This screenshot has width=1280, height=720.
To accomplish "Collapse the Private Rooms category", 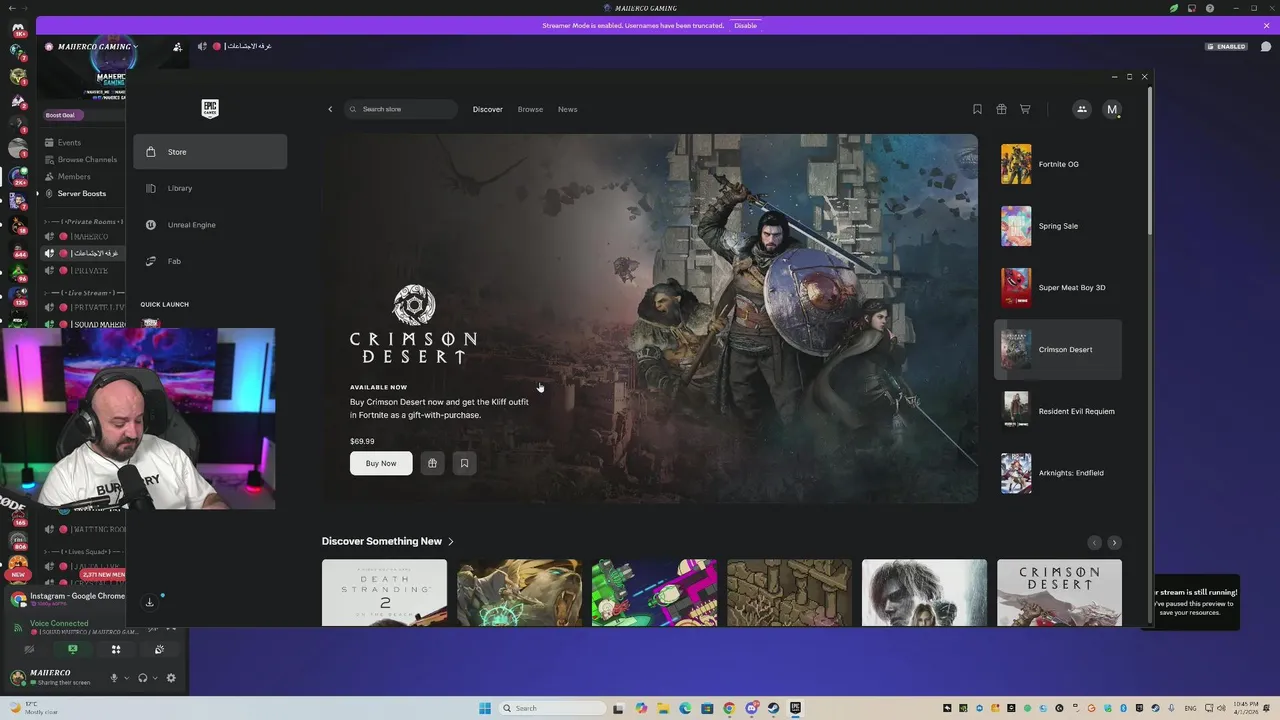I will [x=84, y=221].
